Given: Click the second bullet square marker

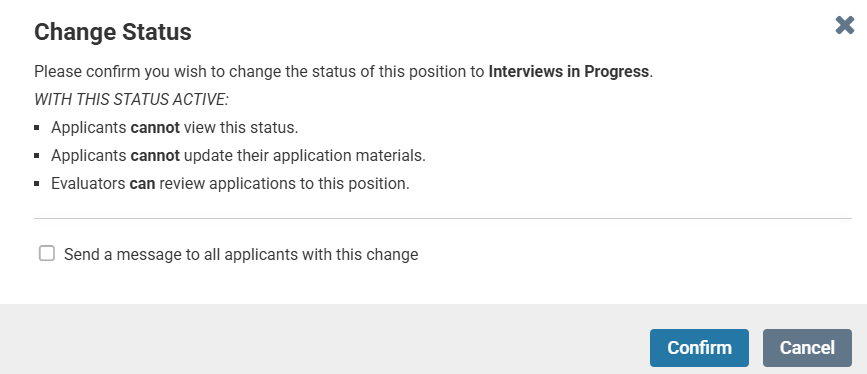Looking at the screenshot, I should click(37, 155).
